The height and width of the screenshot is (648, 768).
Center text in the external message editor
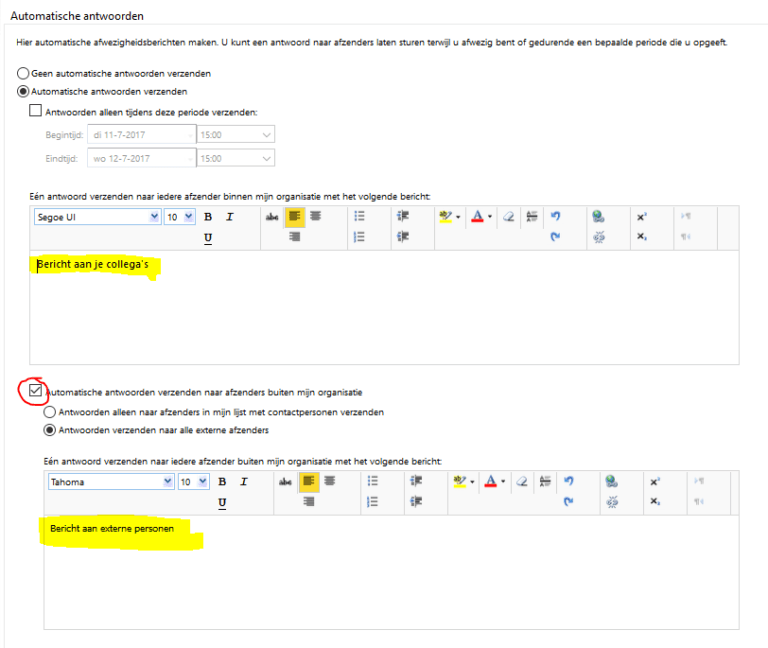tap(330, 481)
